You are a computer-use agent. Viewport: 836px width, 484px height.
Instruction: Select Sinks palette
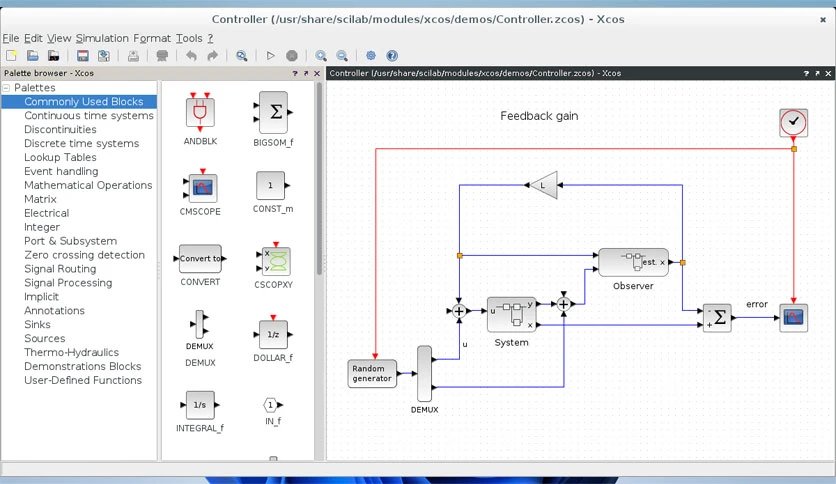(37, 325)
